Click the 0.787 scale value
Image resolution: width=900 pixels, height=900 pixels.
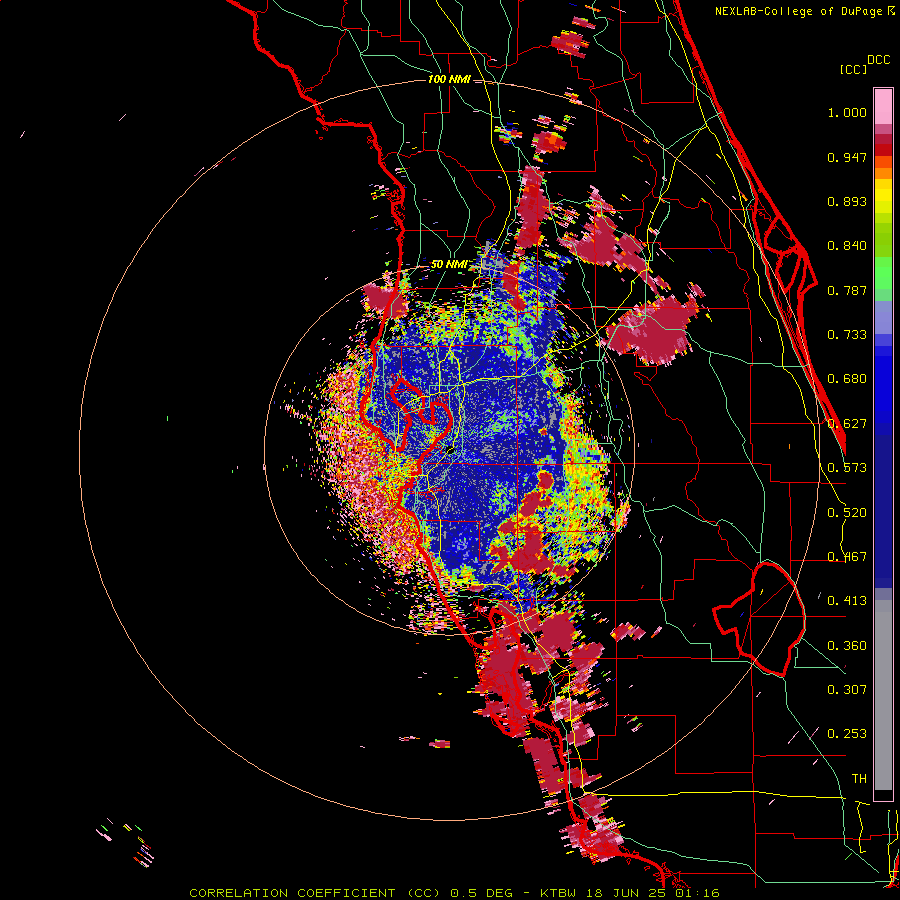(847, 290)
